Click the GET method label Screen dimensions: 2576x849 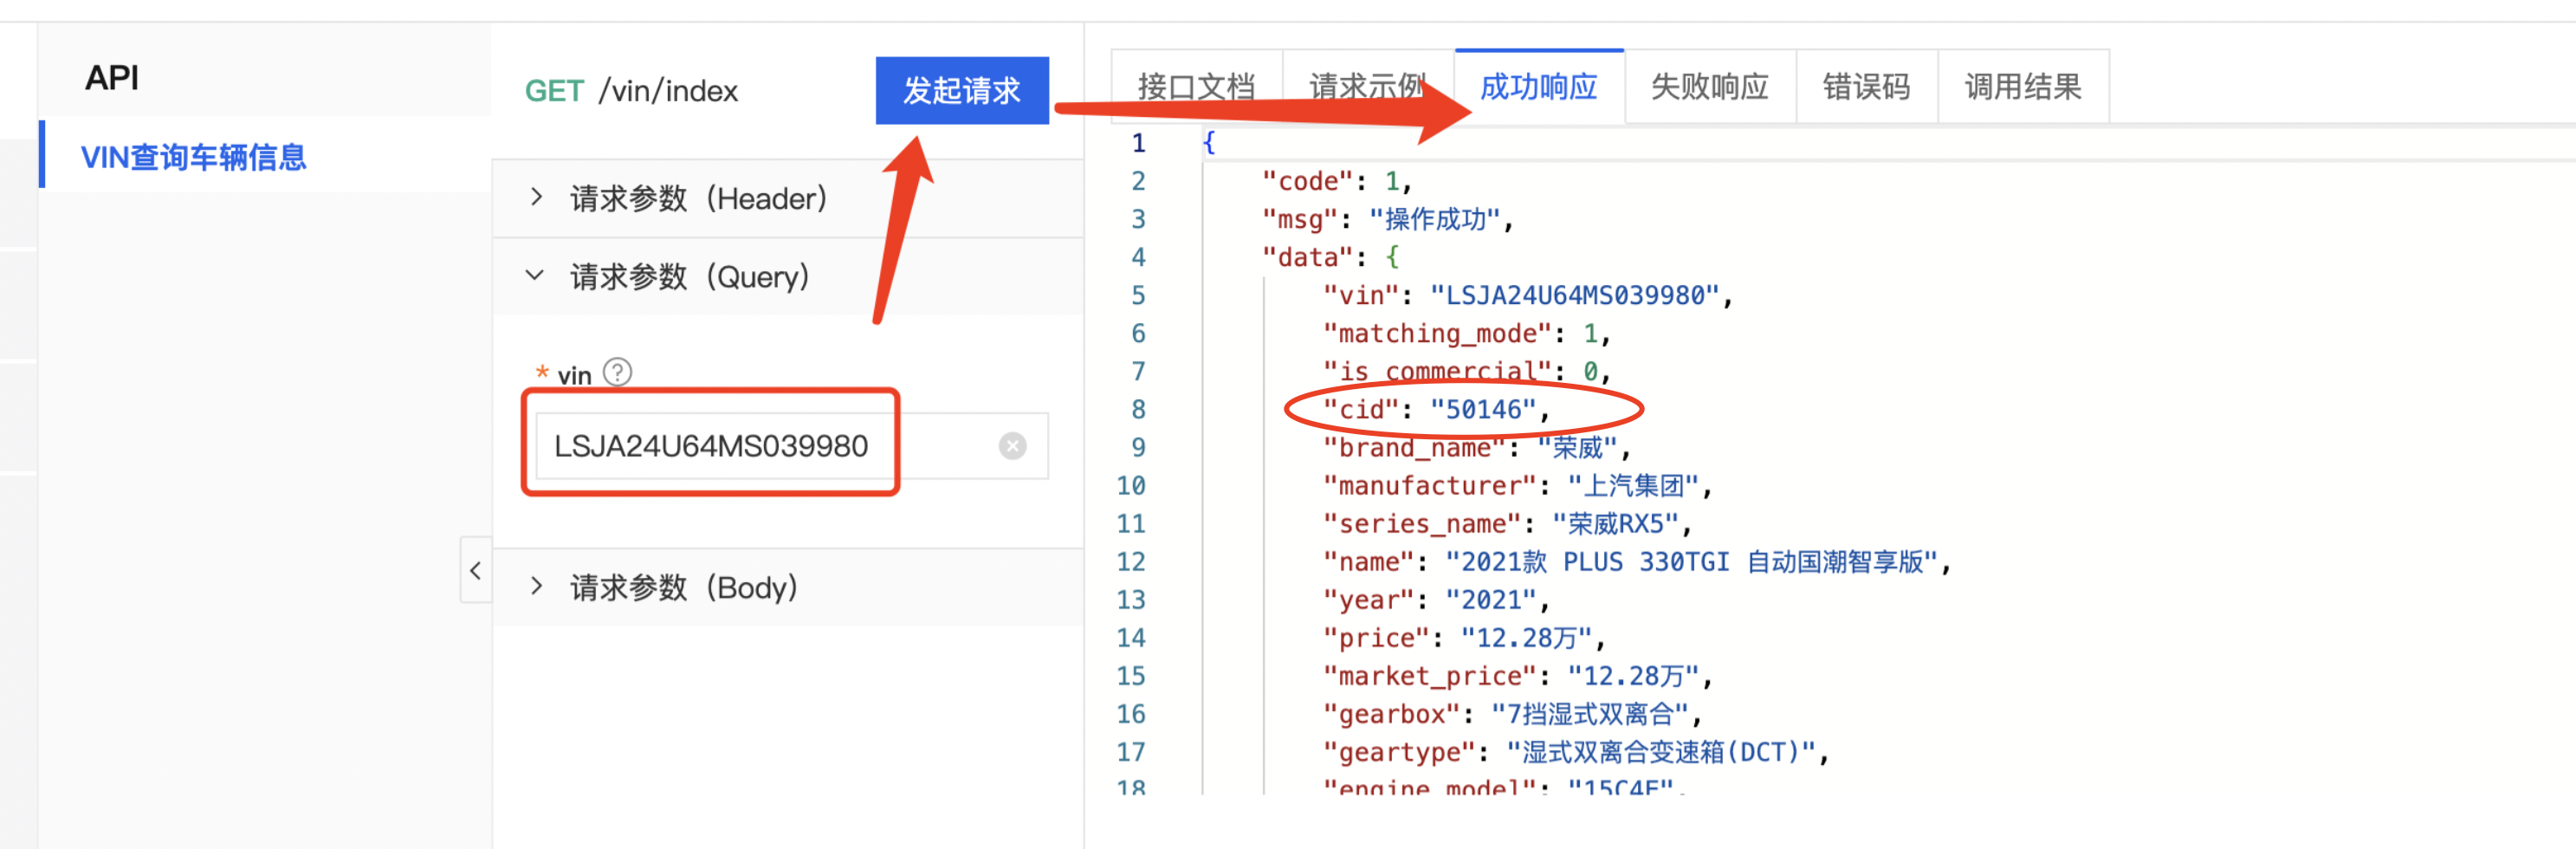tap(554, 90)
